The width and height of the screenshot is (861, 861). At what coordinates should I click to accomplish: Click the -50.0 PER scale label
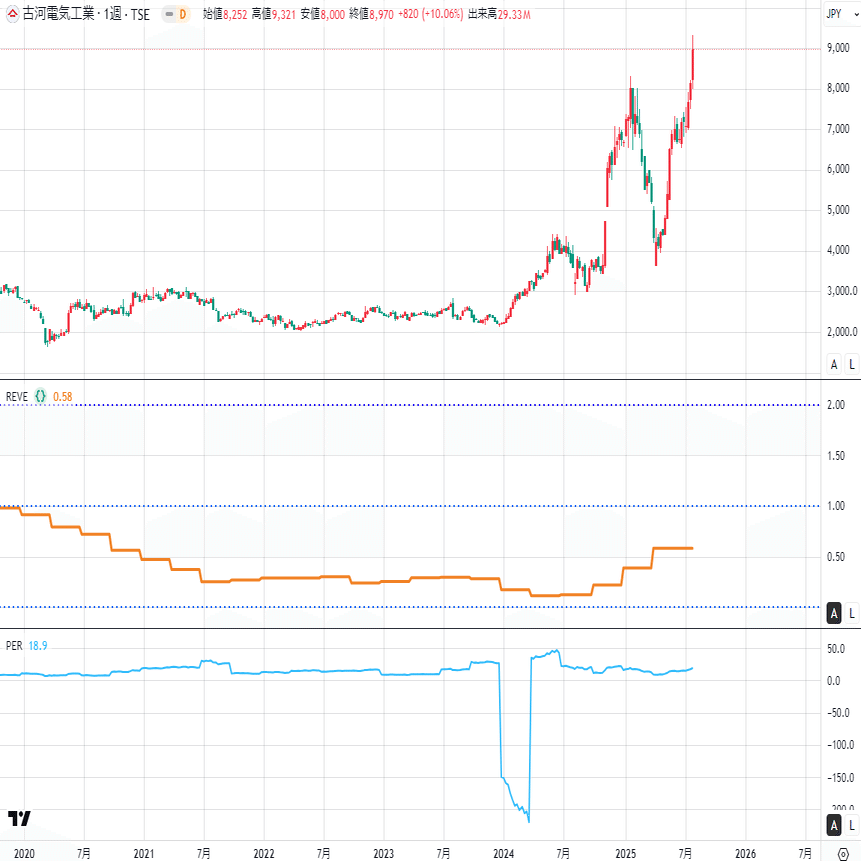click(x=838, y=713)
